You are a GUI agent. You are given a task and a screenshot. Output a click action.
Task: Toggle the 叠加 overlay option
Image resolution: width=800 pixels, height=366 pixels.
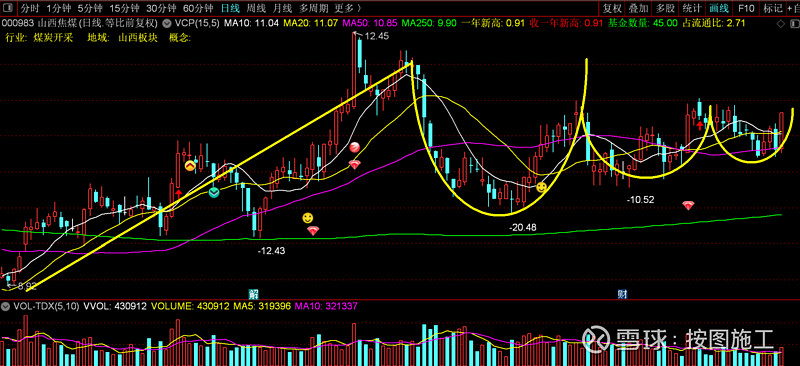point(638,8)
